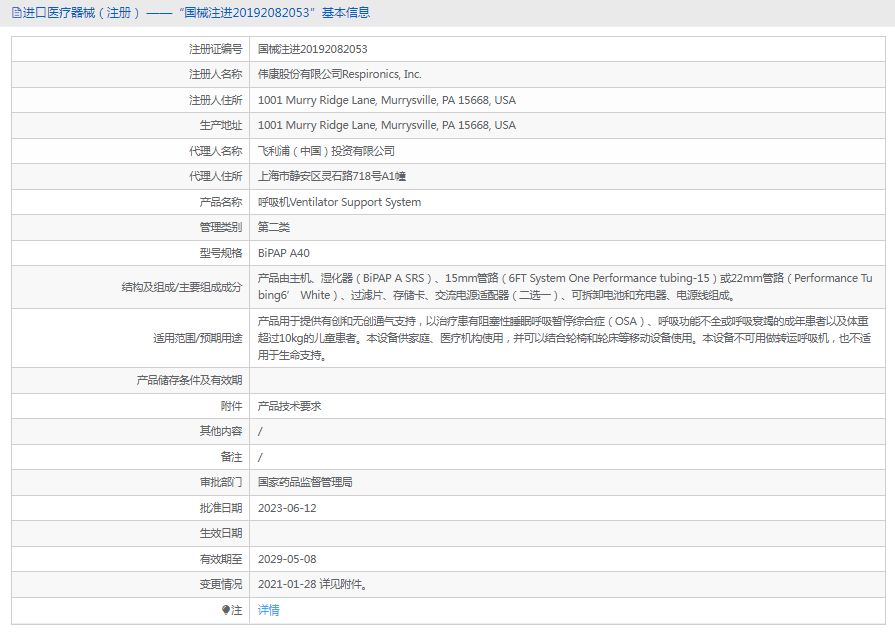Image resolution: width=895 pixels, height=632 pixels.
Task: Click change record 2021-01-28 详见附件
Action: tap(313, 584)
